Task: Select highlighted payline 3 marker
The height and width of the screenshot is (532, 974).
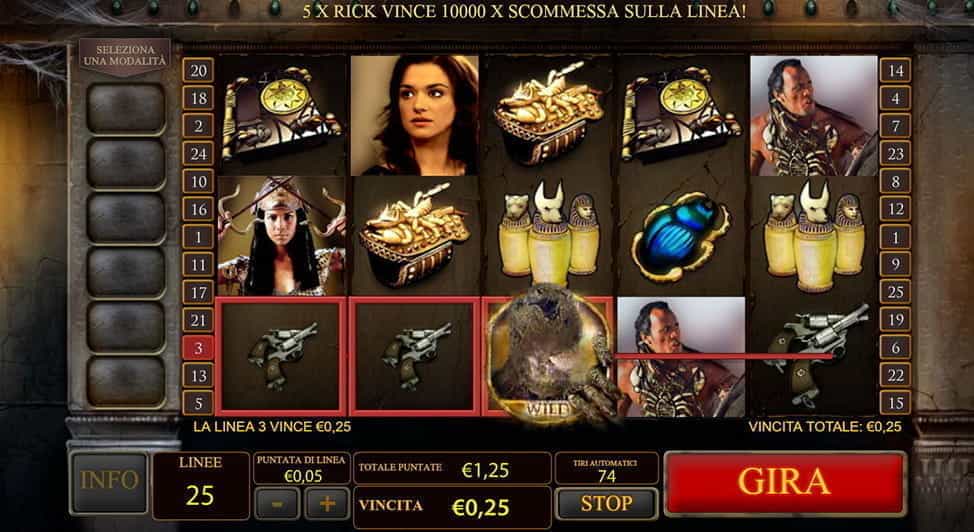Action: click(199, 348)
